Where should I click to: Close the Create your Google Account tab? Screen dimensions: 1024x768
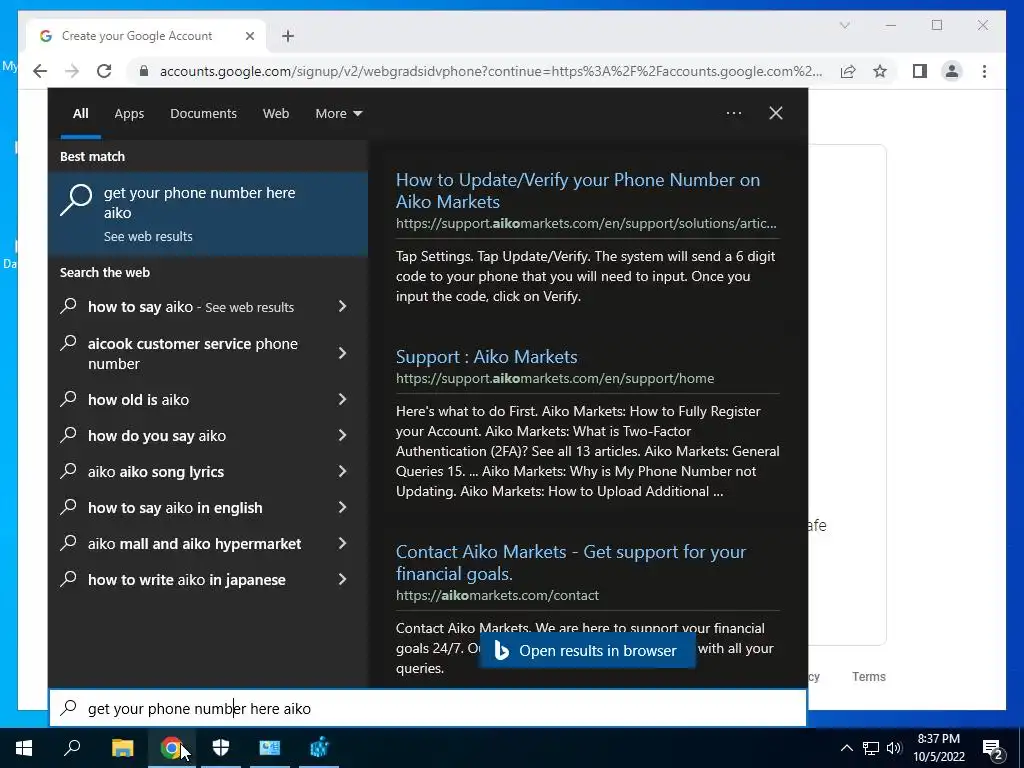pos(249,36)
